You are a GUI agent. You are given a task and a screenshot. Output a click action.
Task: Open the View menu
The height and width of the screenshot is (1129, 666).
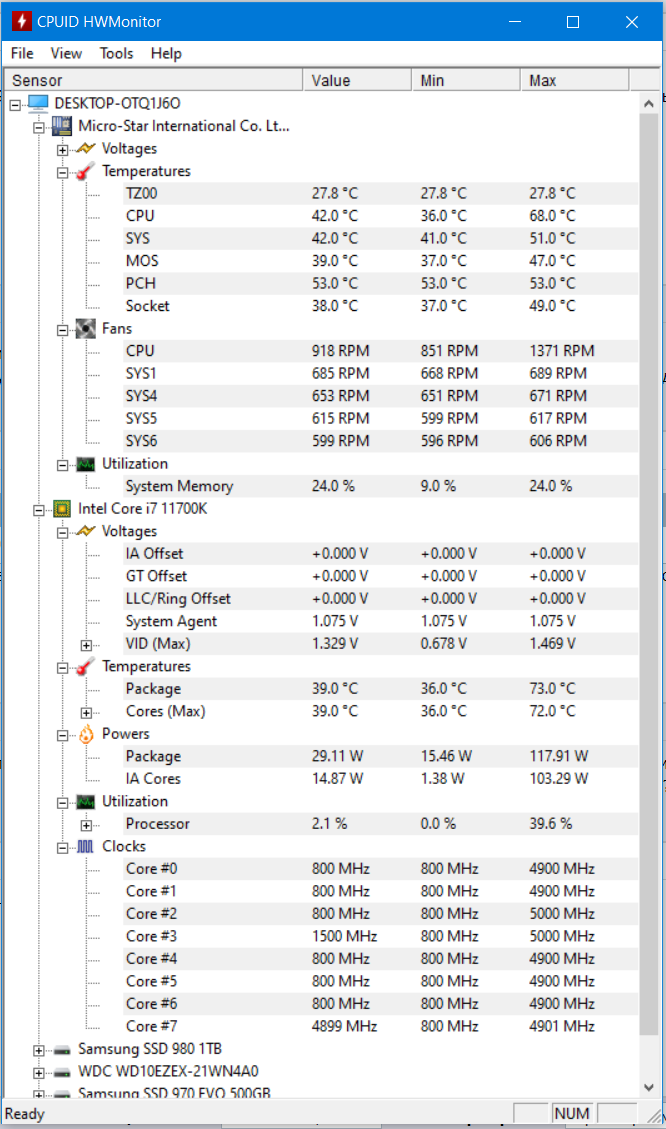(x=66, y=53)
